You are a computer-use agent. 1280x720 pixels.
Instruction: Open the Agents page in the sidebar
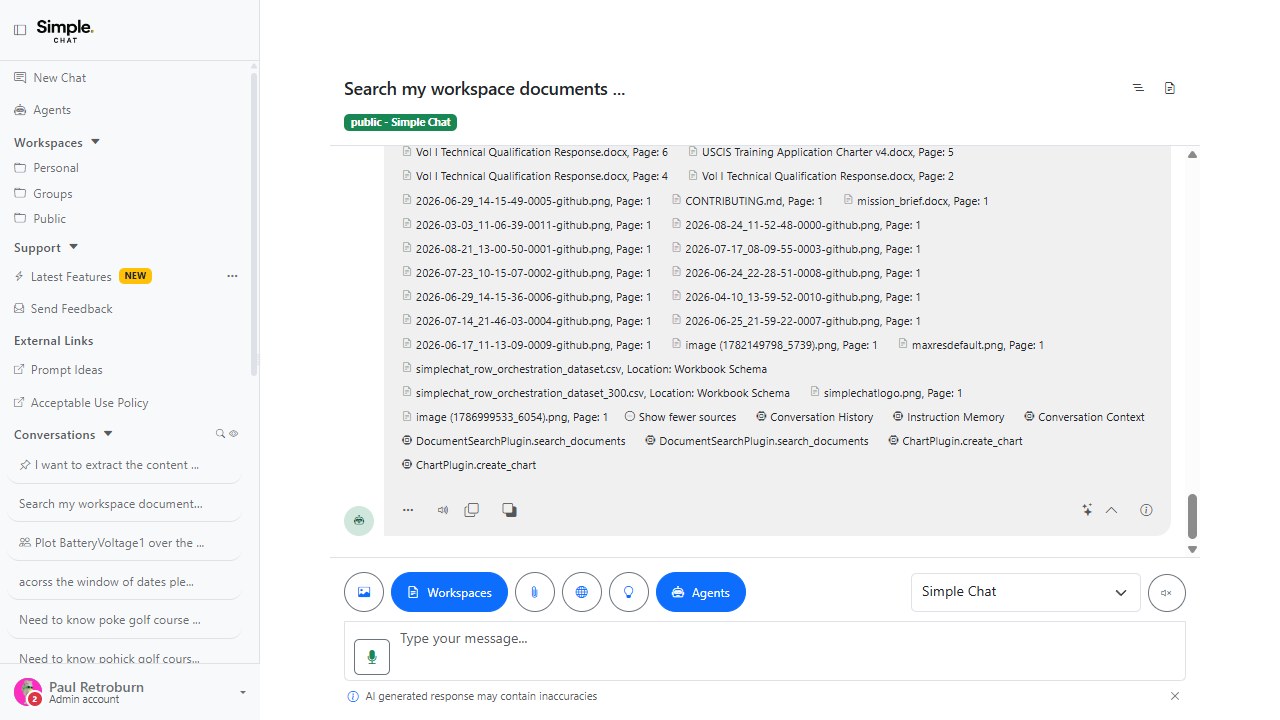[43, 110]
